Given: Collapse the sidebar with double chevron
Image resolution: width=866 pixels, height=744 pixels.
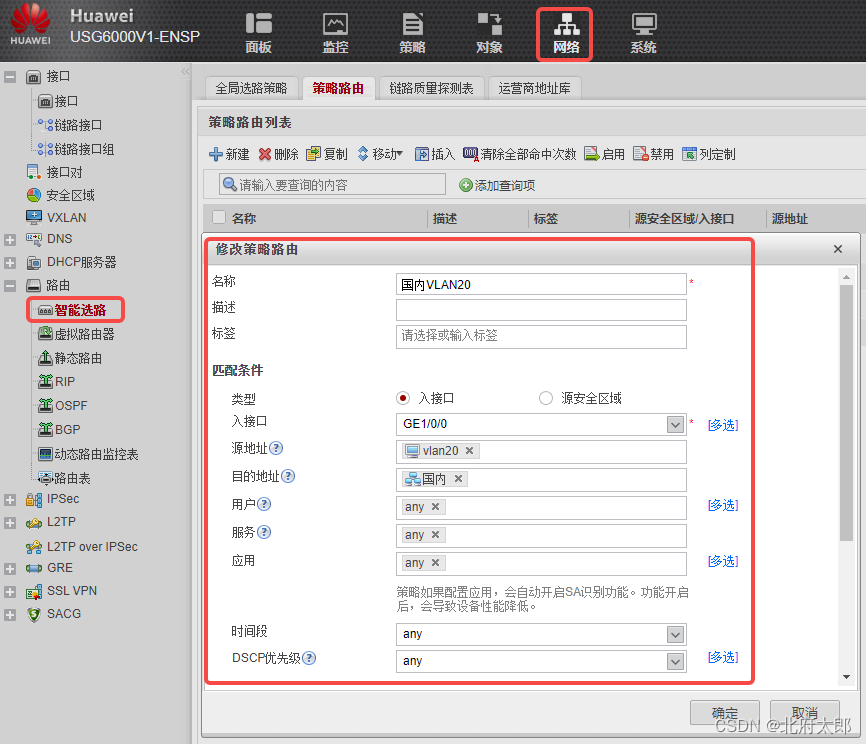Looking at the screenshot, I should pos(186,72).
